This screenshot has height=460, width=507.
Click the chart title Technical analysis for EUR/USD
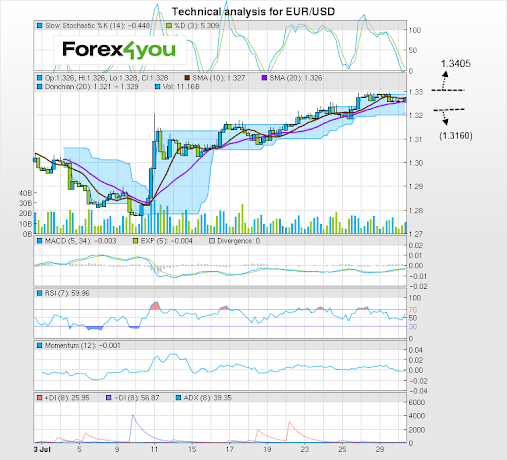[253, 12]
